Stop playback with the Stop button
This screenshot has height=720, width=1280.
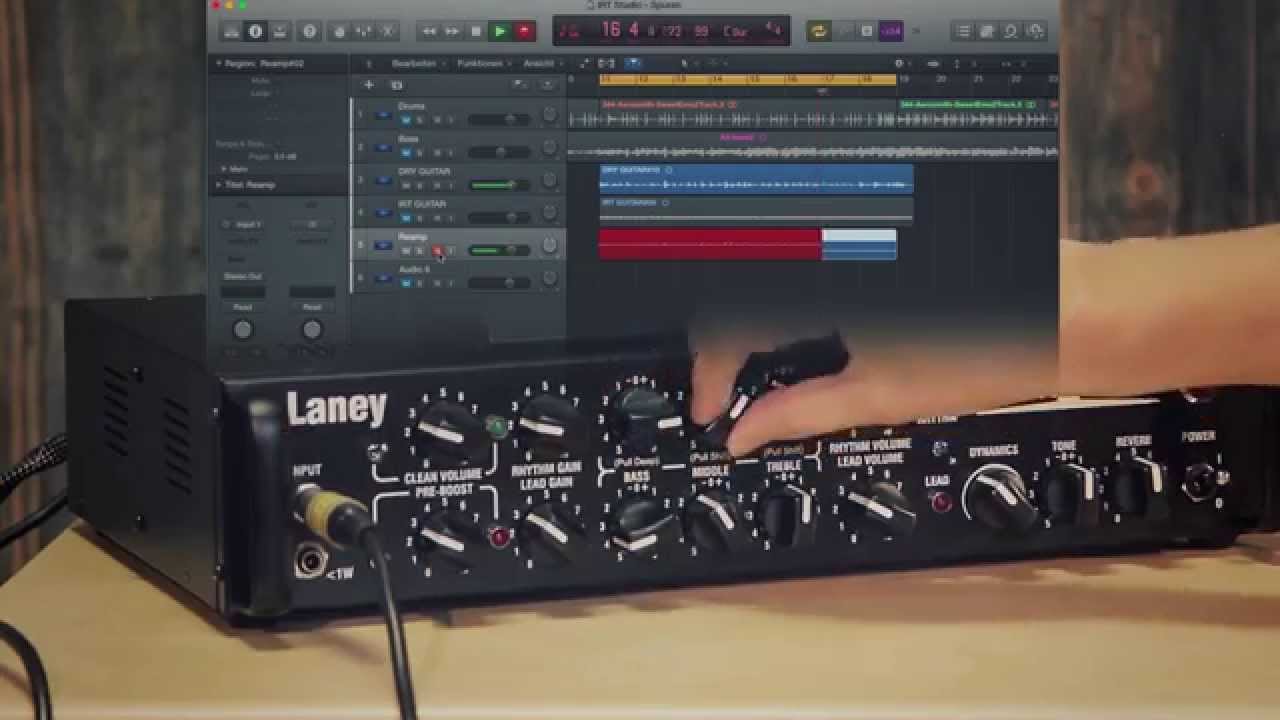[x=476, y=32]
